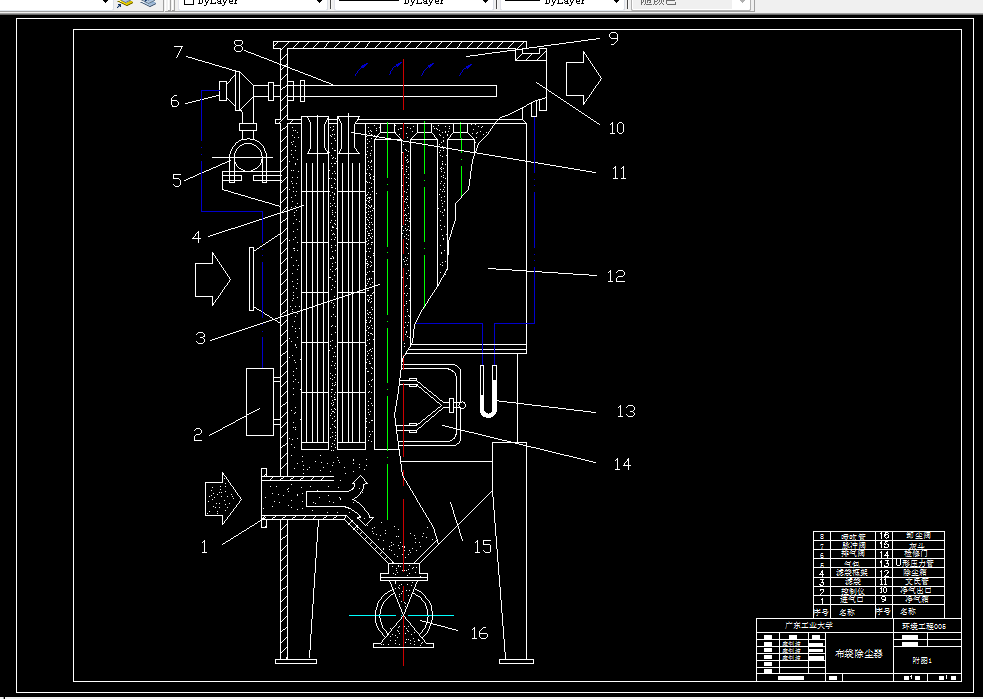This screenshot has height=699, width=983.
Task: Click the dust discharge valve at hopper bottom
Action: point(404,618)
